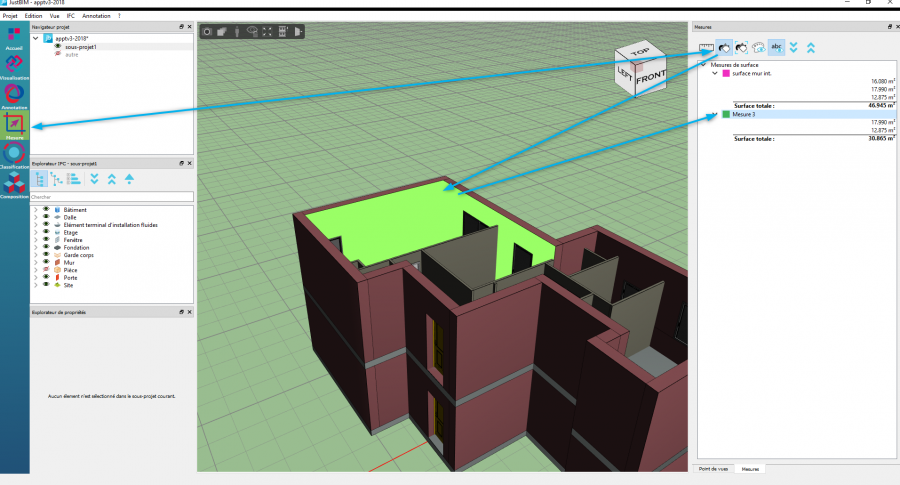Click the storey selection icon in viewport toolbar
The image size is (900, 485).
(x=282, y=32)
